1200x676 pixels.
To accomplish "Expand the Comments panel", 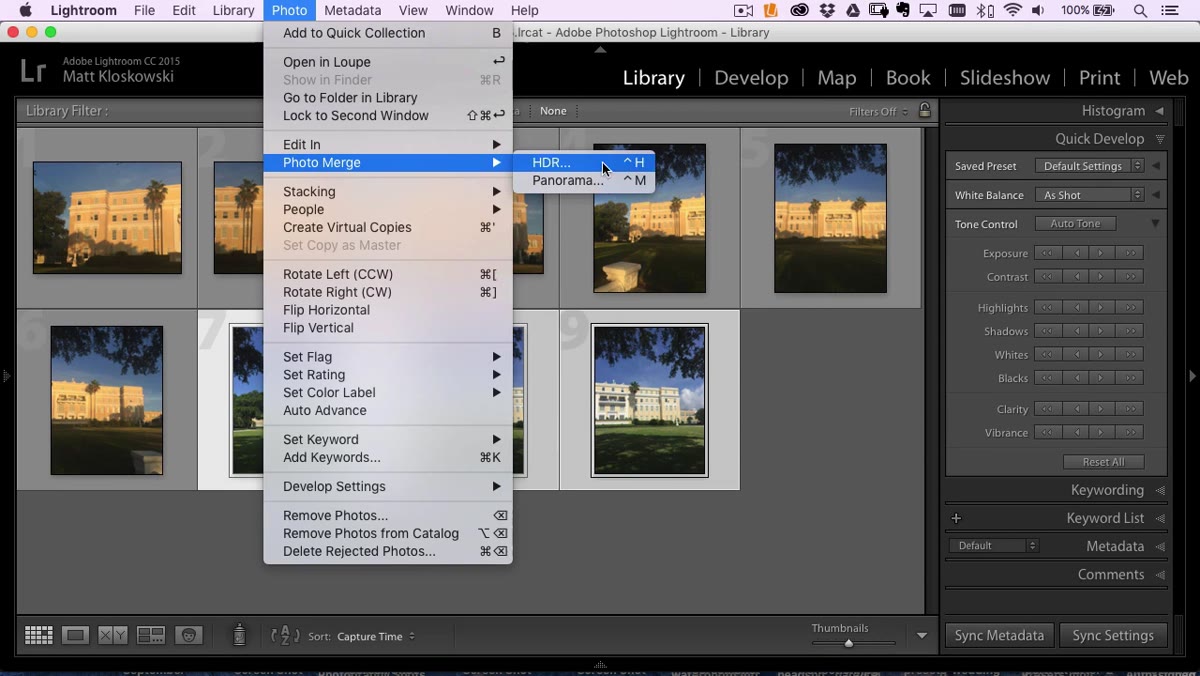I will 1159,574.
